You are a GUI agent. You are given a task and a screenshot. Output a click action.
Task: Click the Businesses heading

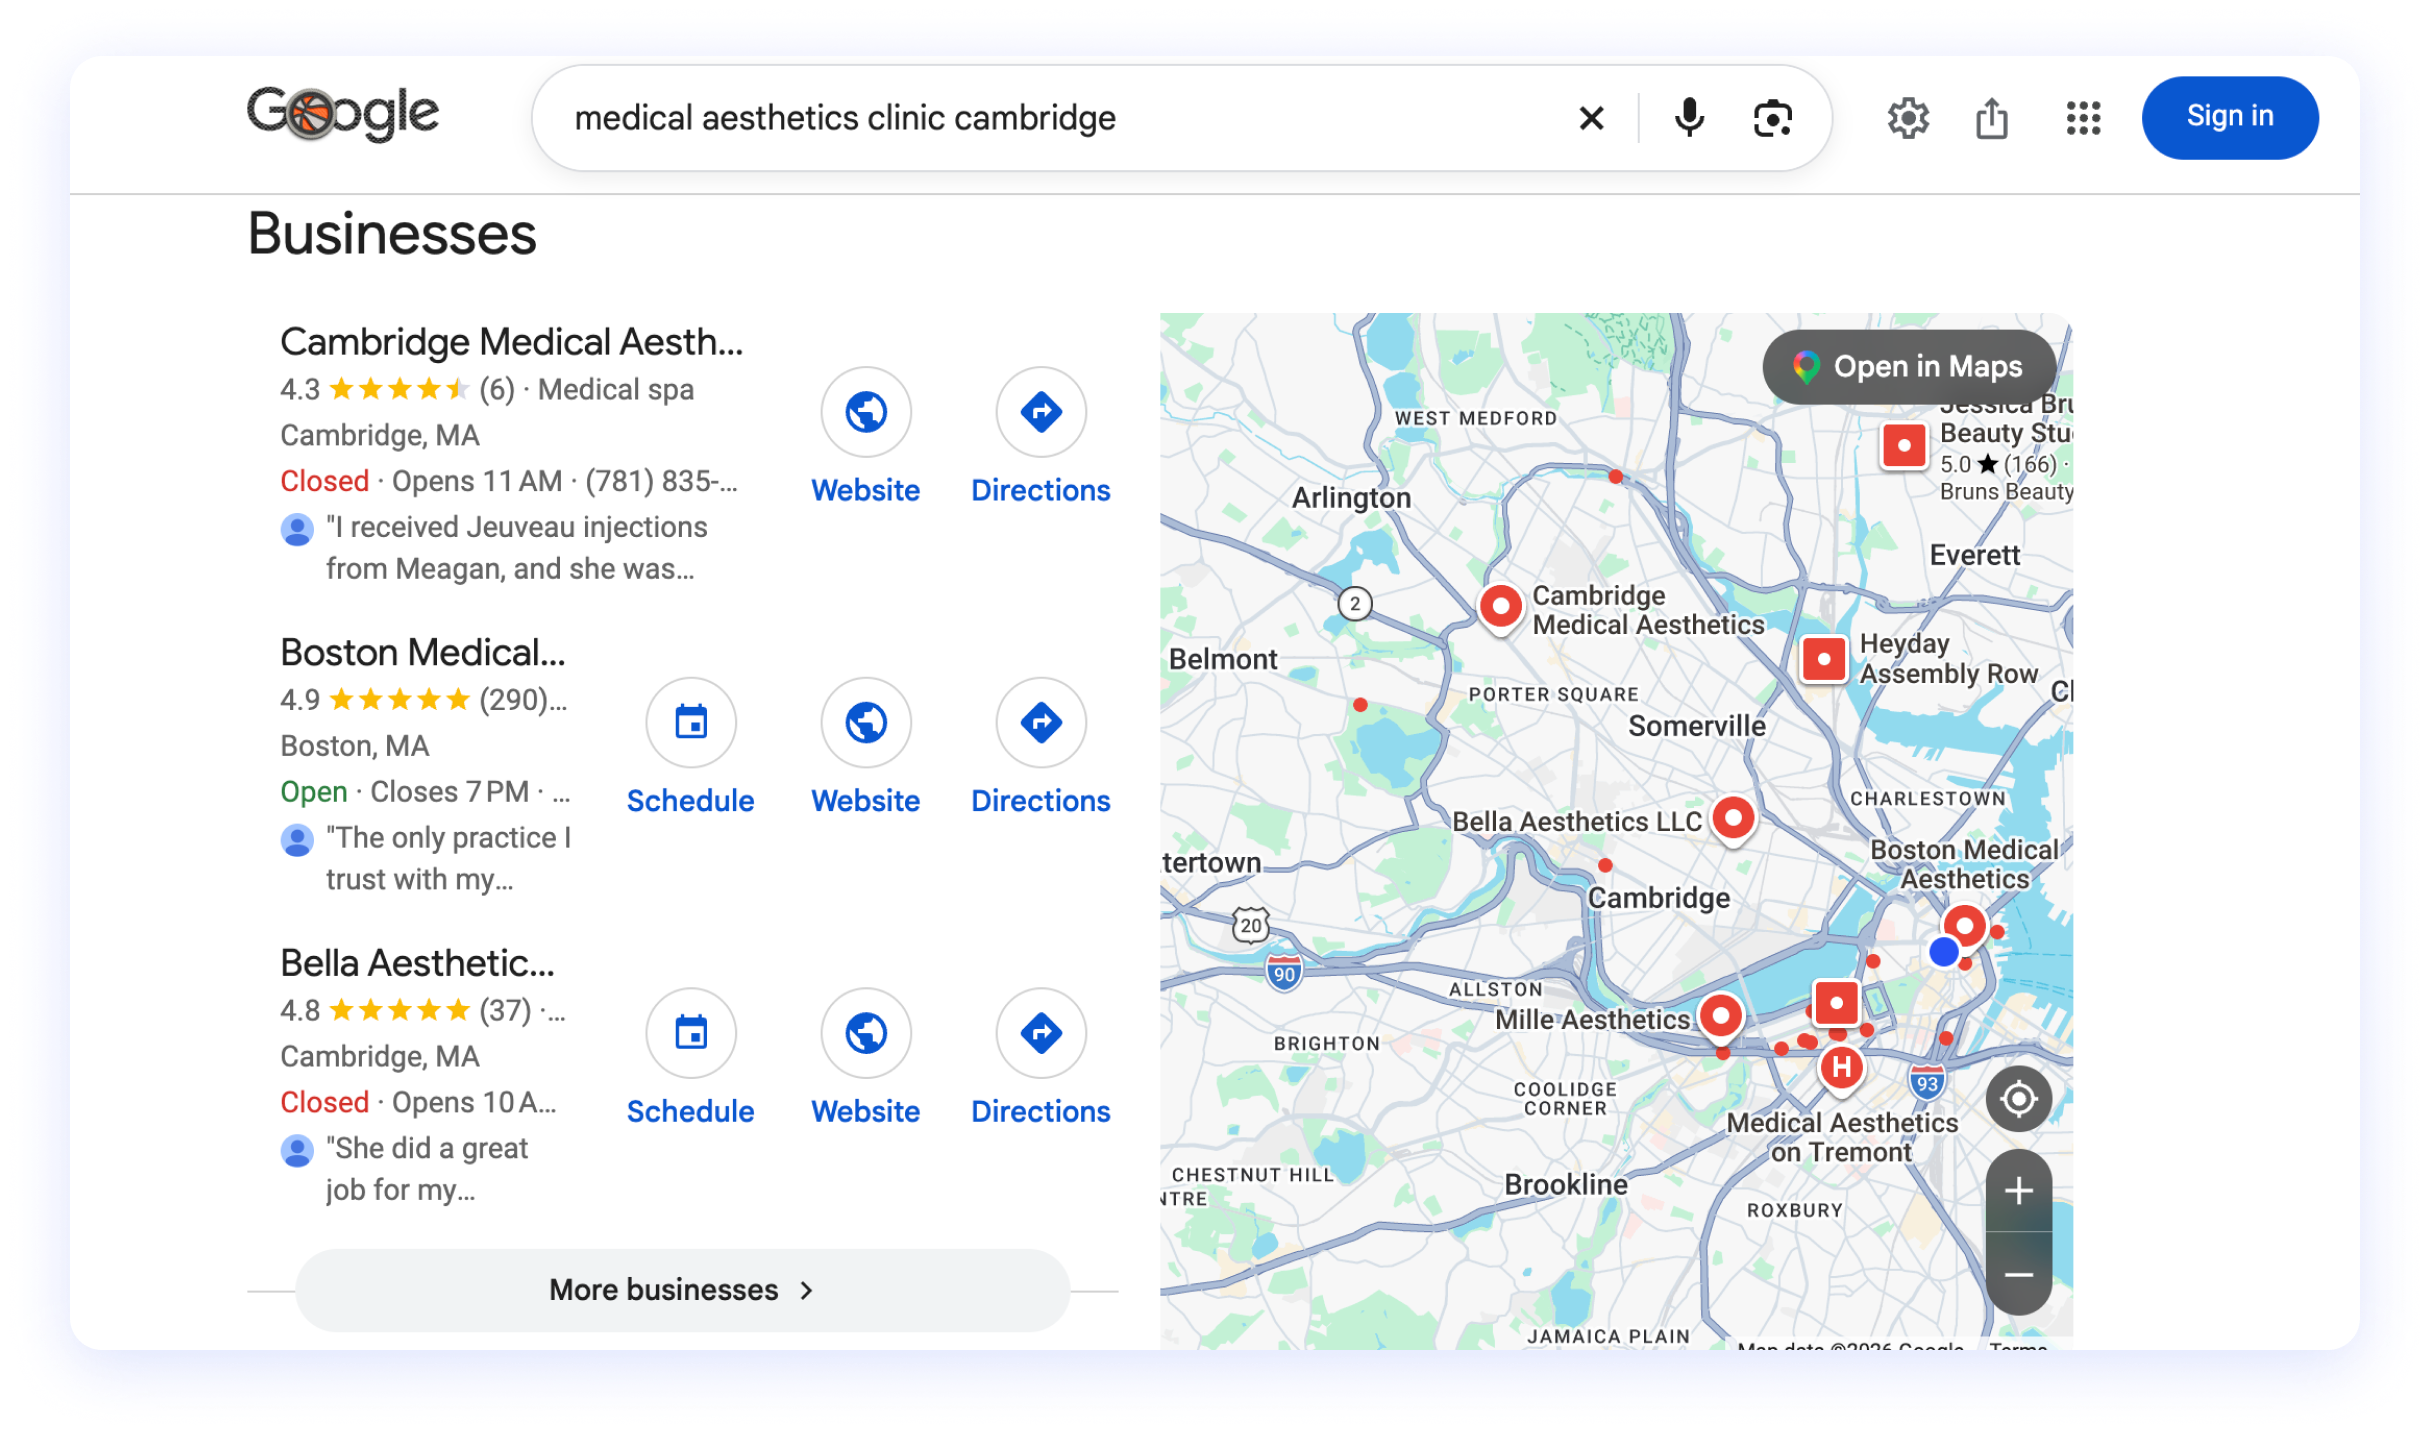click(391, 233)
